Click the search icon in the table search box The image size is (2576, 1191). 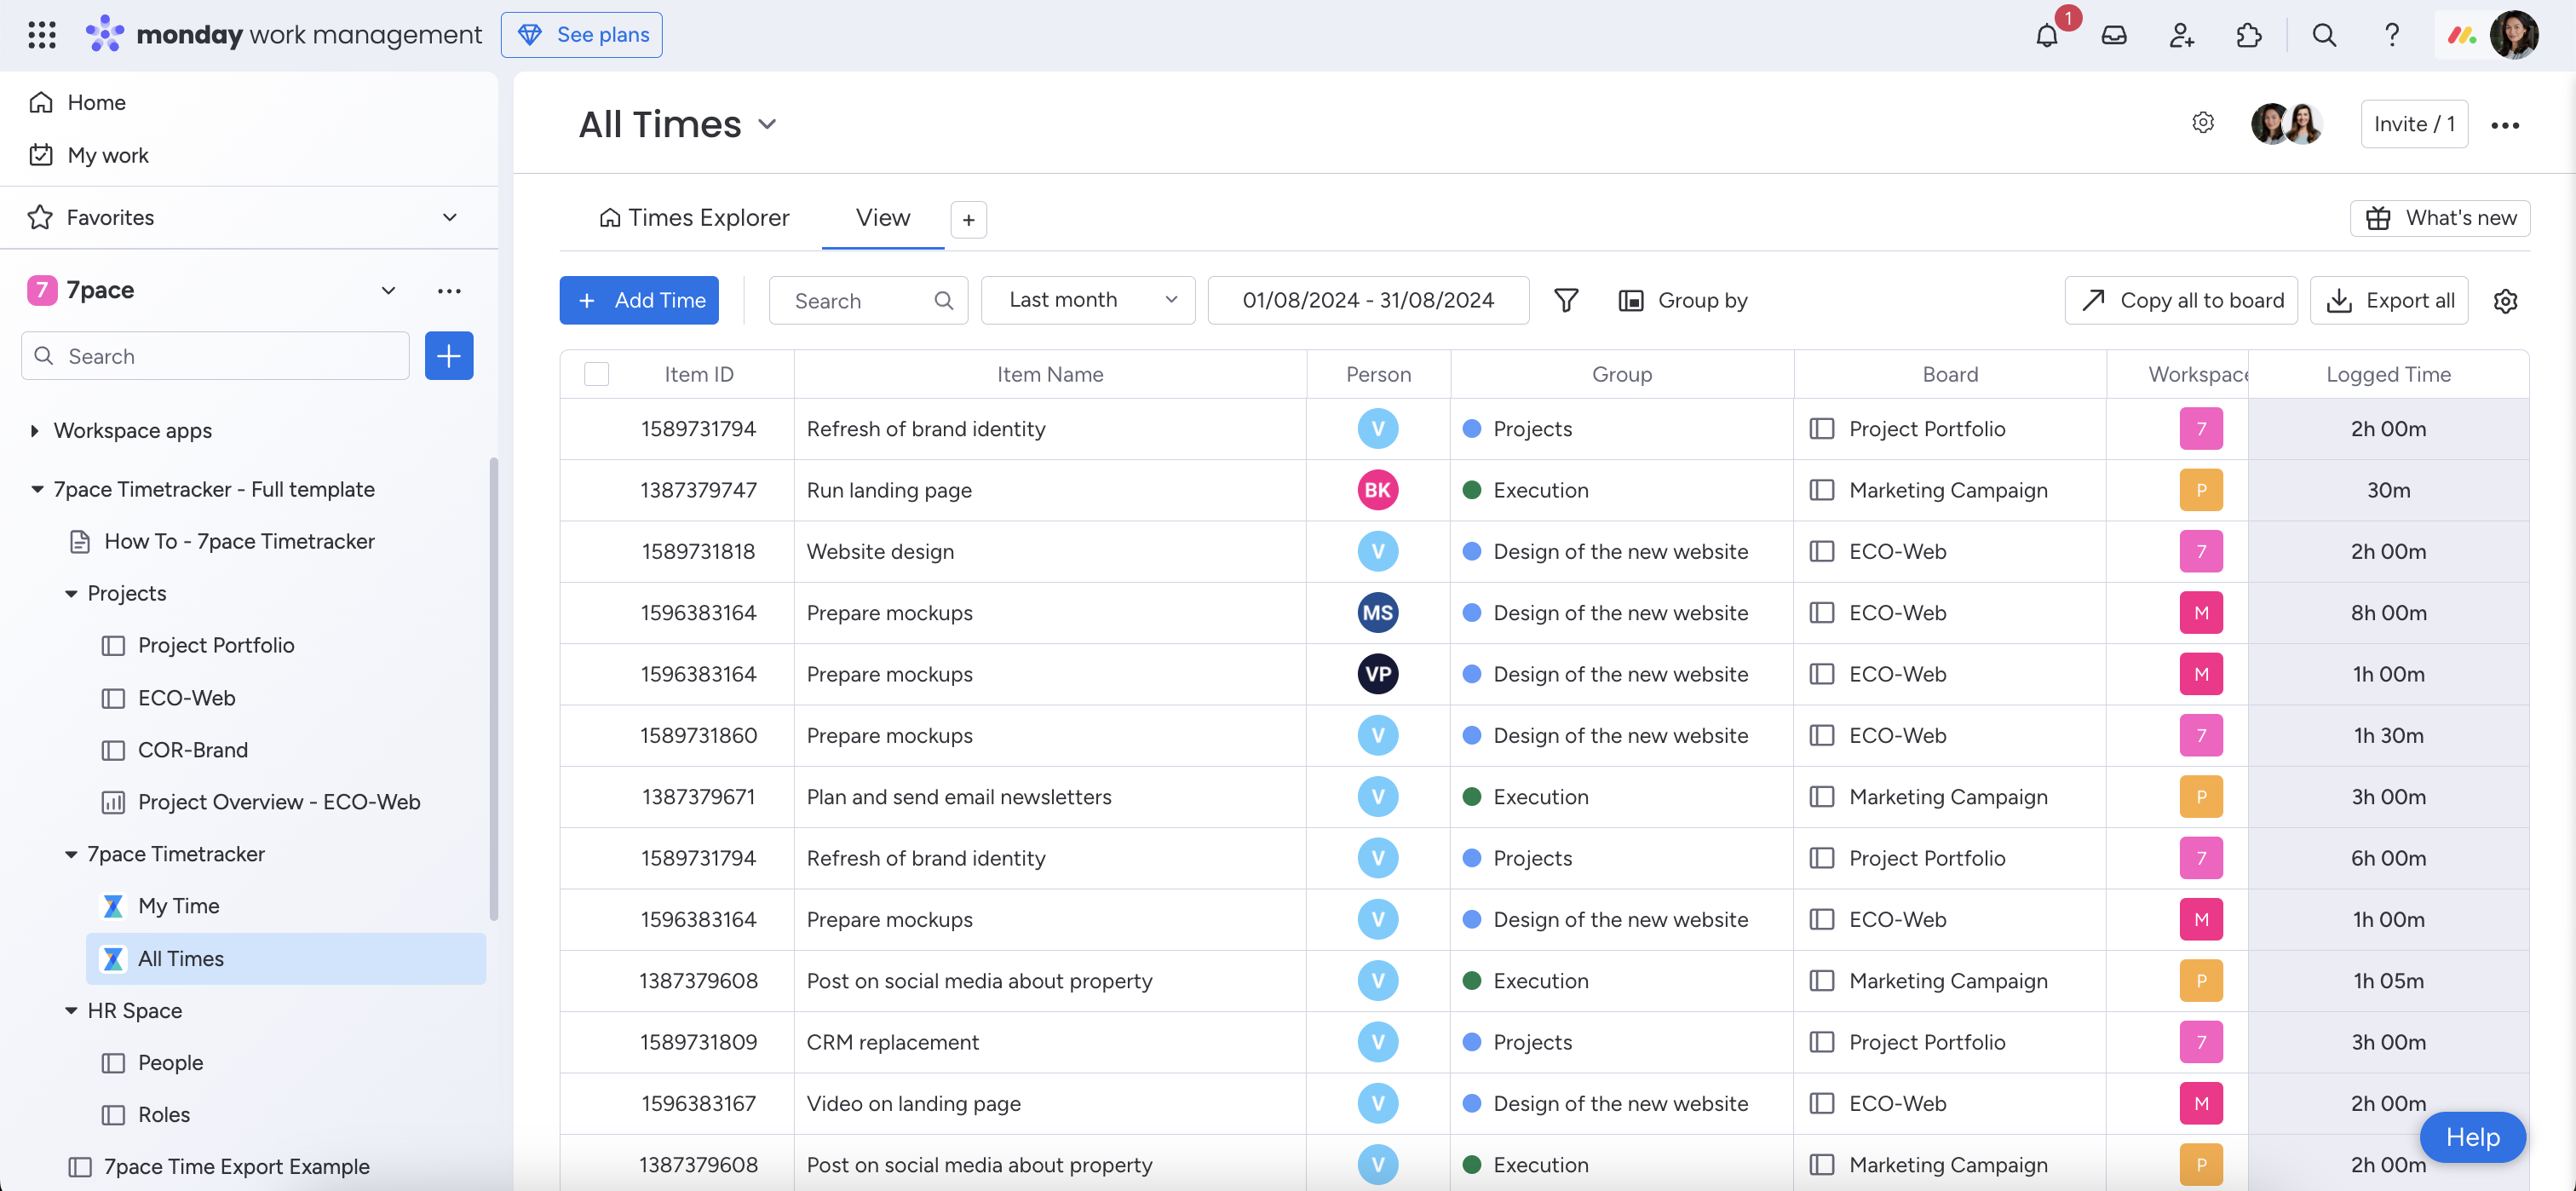point(943,301)
